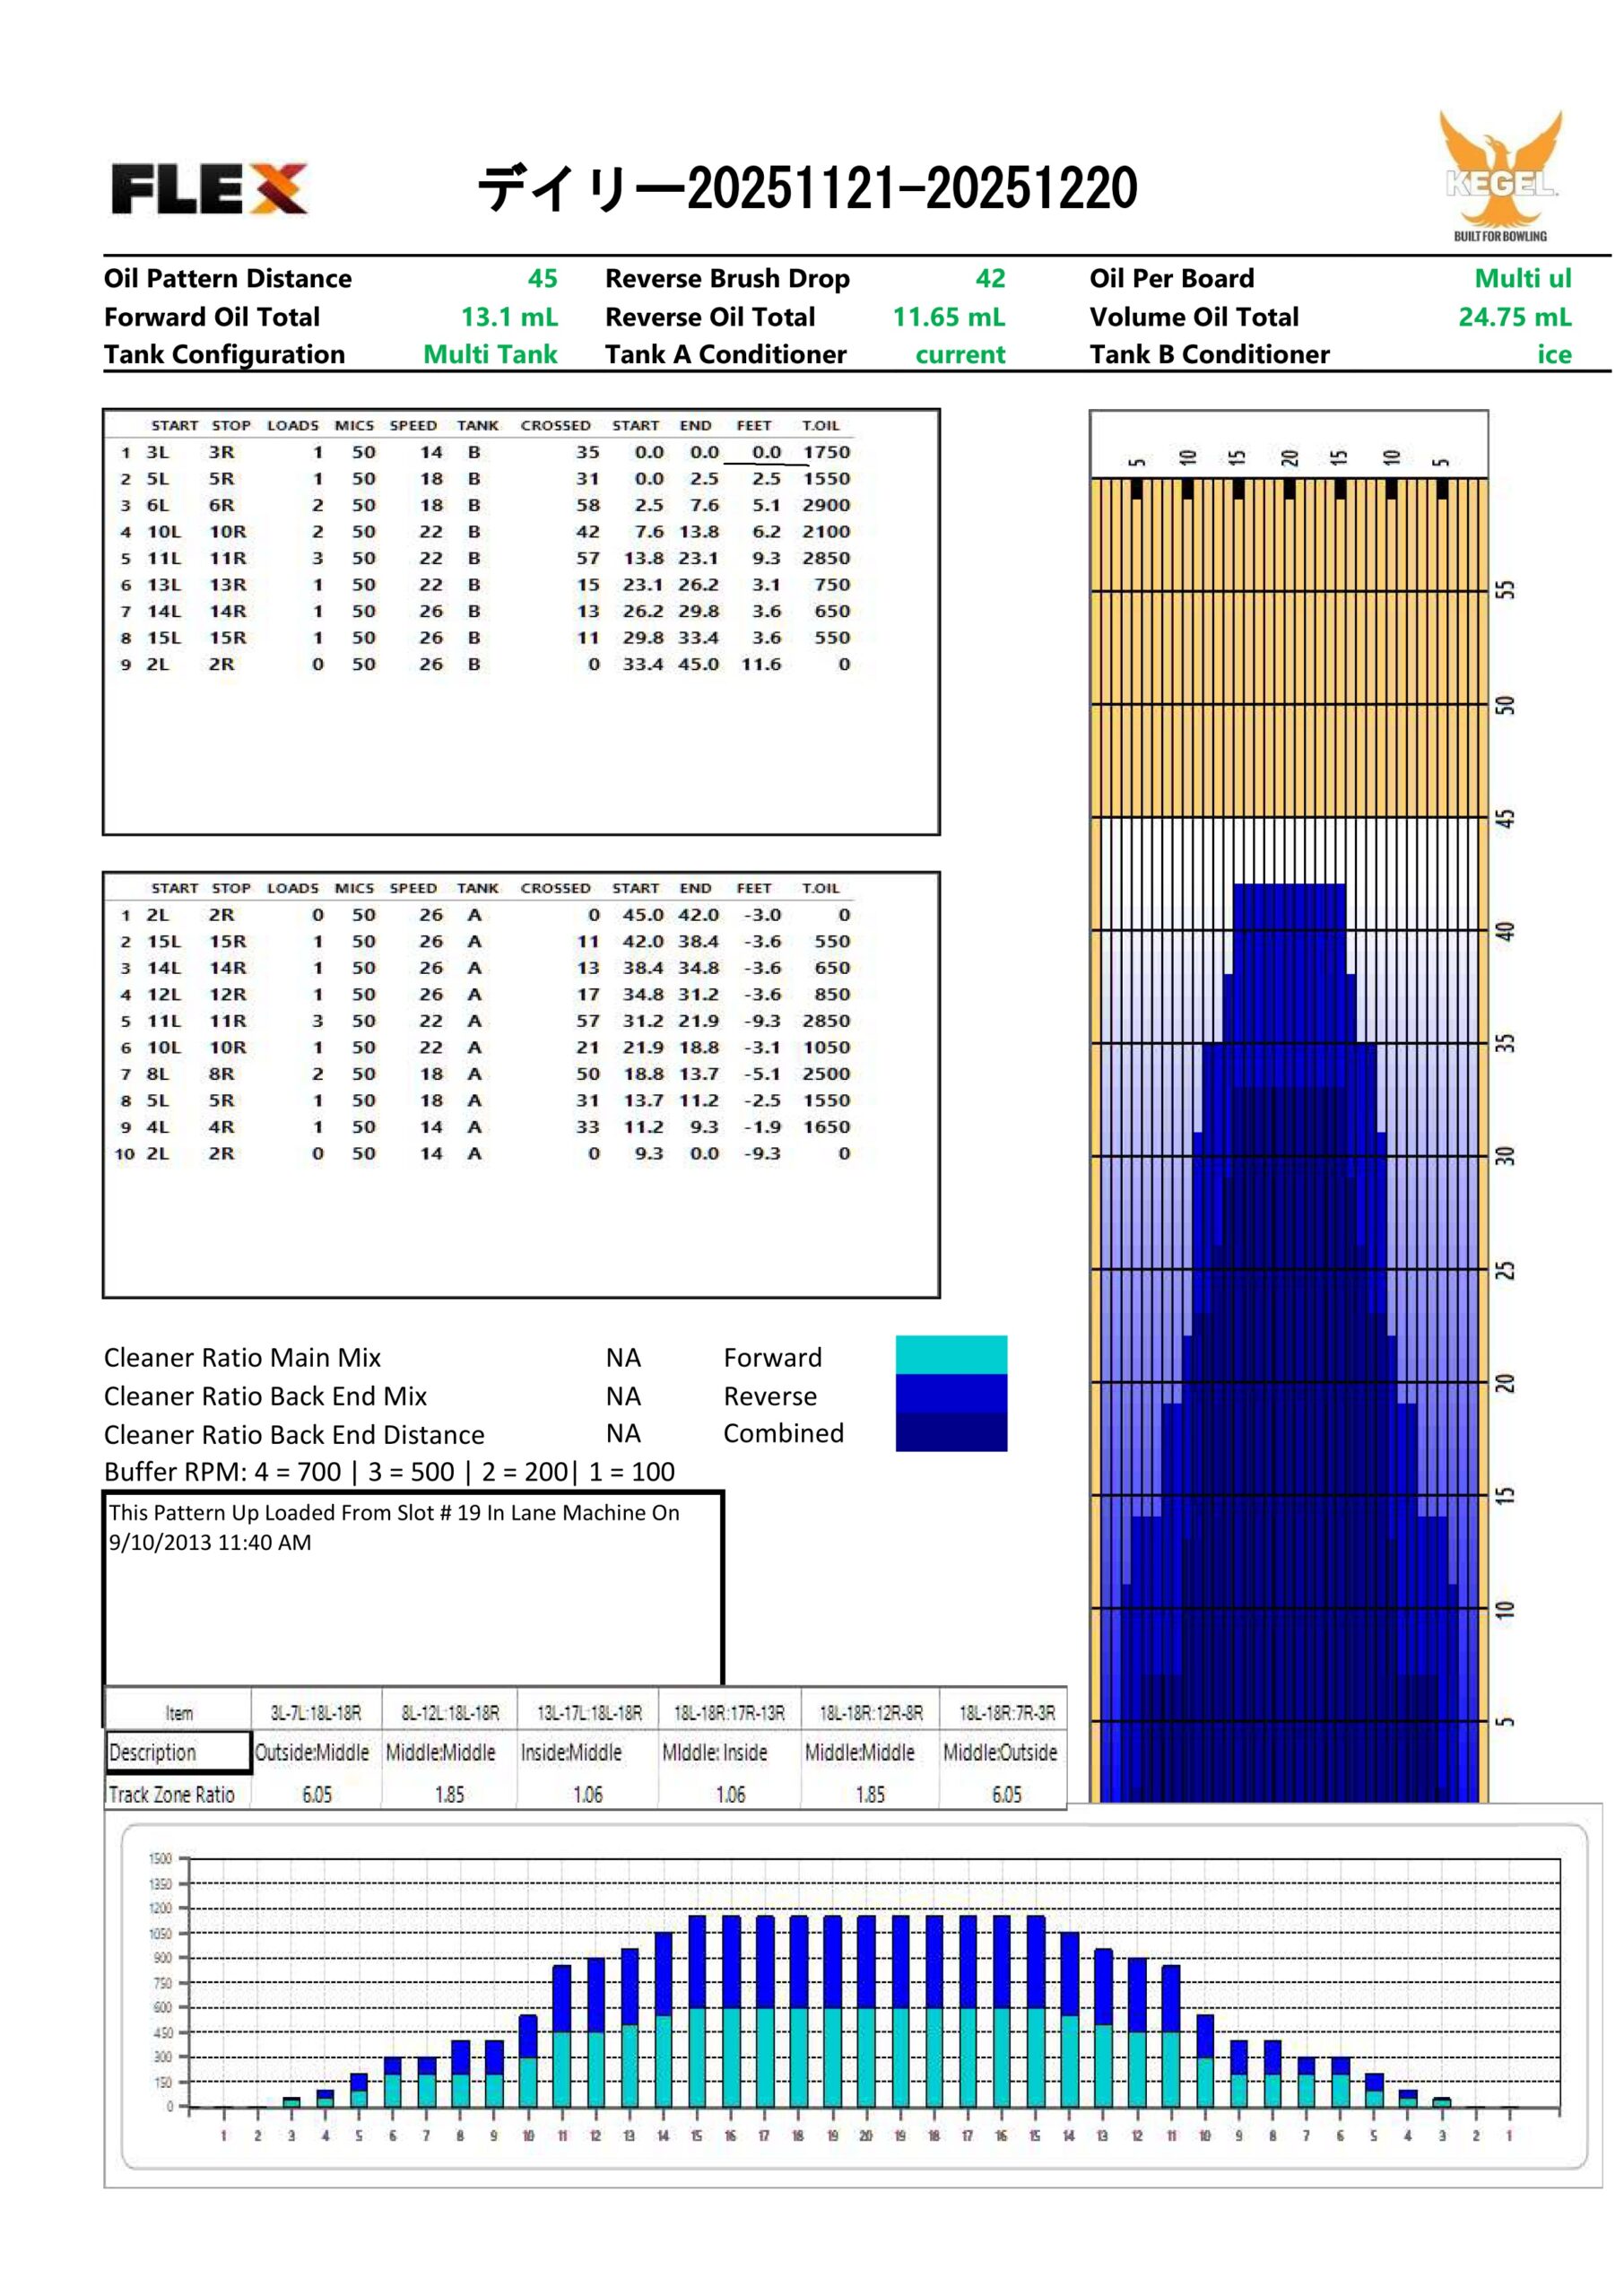Screen dimensions: 1624x2296
Task: Click the Buffer RPM settings line
Action: click(389, 1472)
